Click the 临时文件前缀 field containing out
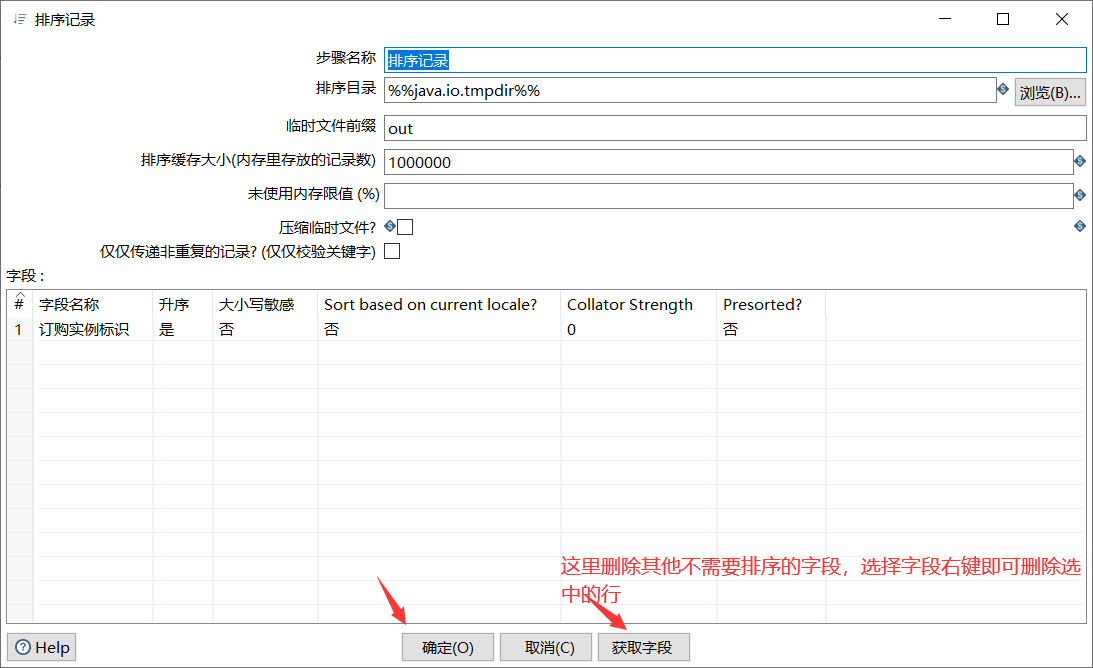The height and width of the screenshot is (668, 1093). pos(735,128)
